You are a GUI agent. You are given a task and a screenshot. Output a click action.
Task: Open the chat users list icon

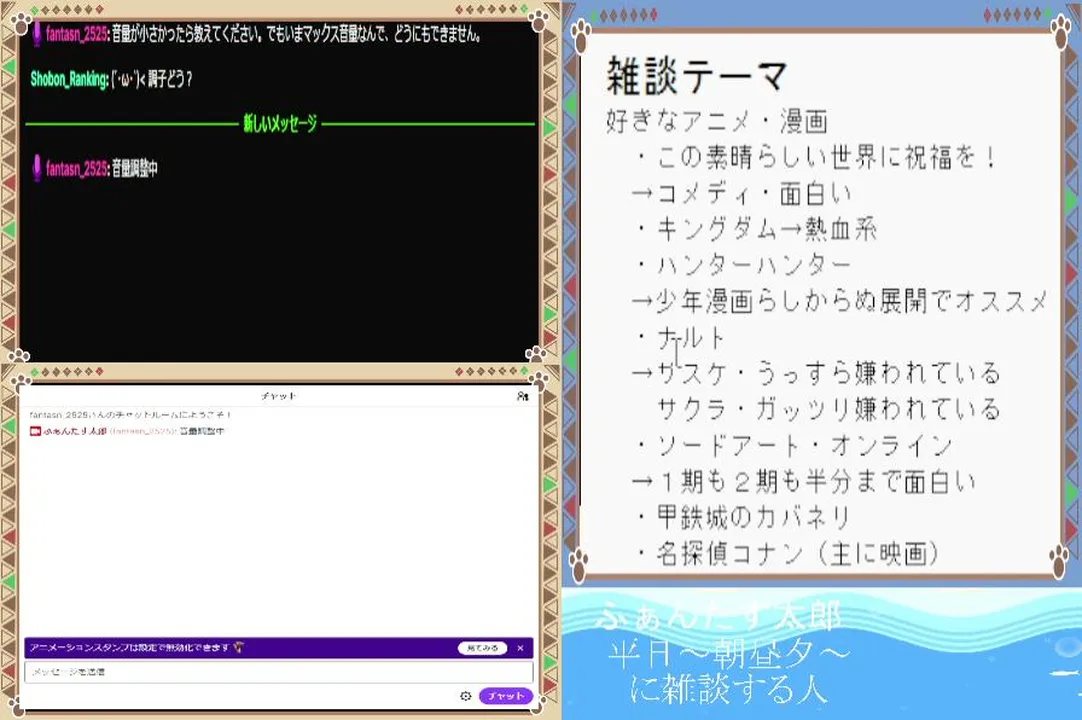[522, 396]
